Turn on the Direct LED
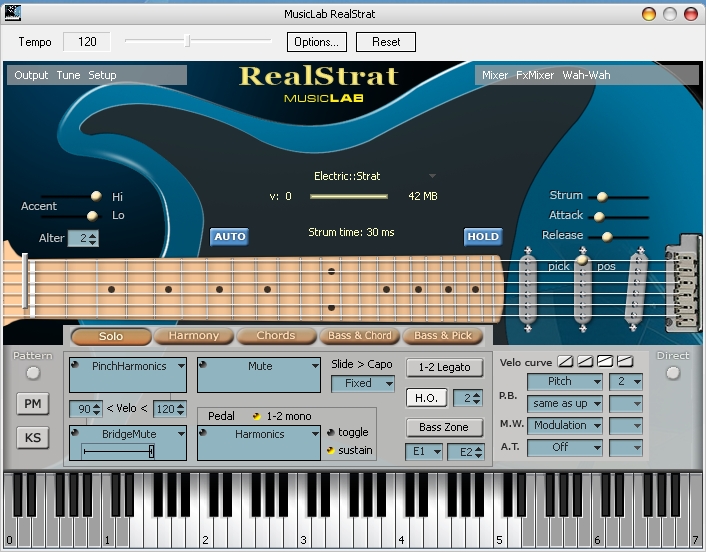The image size is (706, 552). point(673,373)
